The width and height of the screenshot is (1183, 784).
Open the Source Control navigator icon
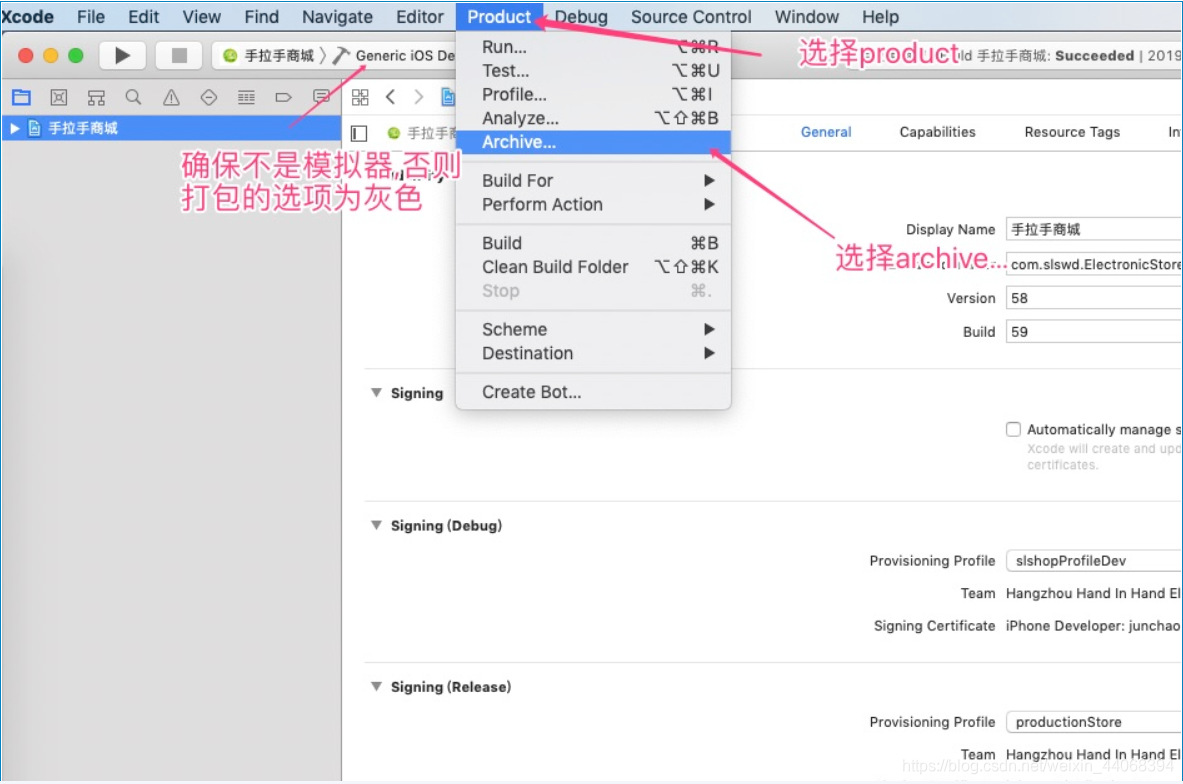point(59,97)
